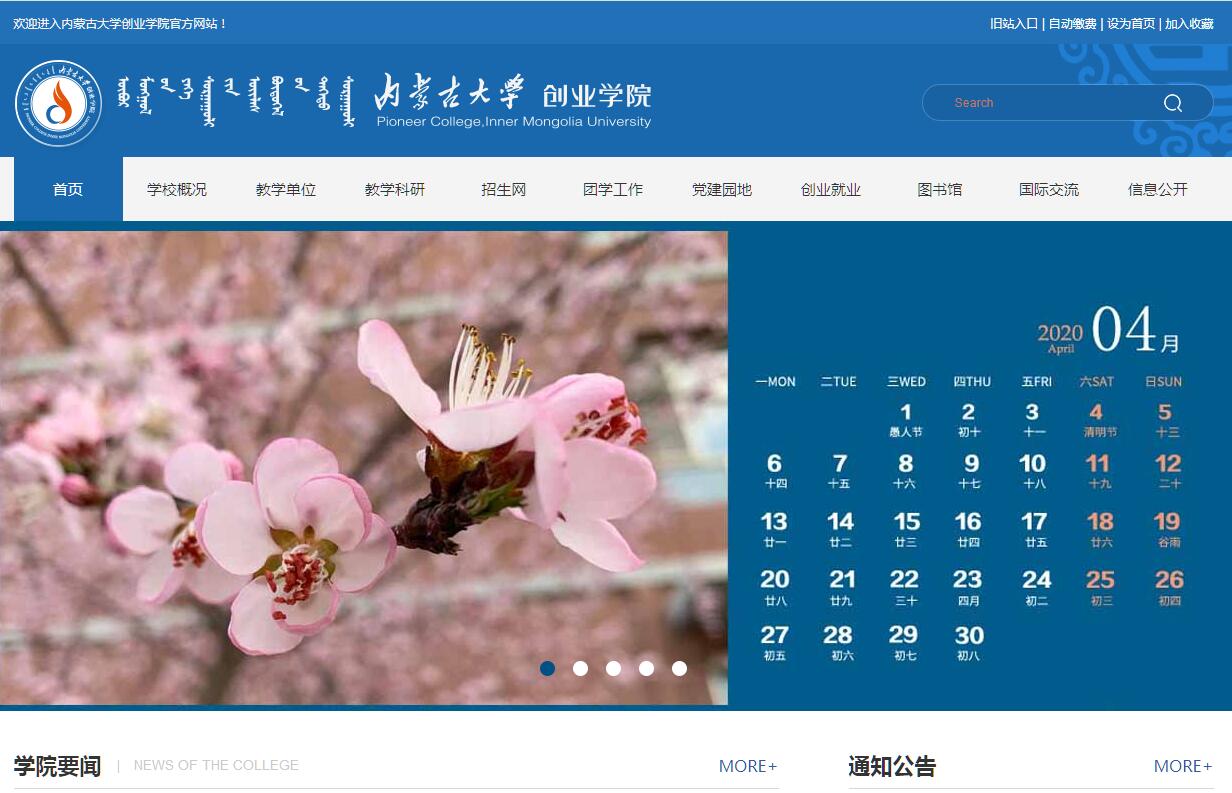Go to the 招生网 page
The height and width of the screenshot is (793, 1232).
[503, 189]
